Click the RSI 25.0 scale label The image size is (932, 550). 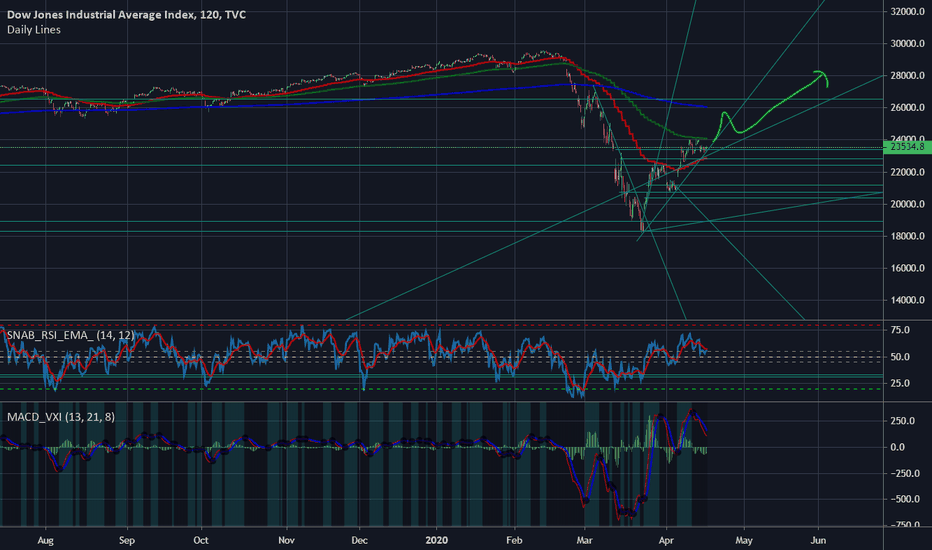click(x=899, y=383)
